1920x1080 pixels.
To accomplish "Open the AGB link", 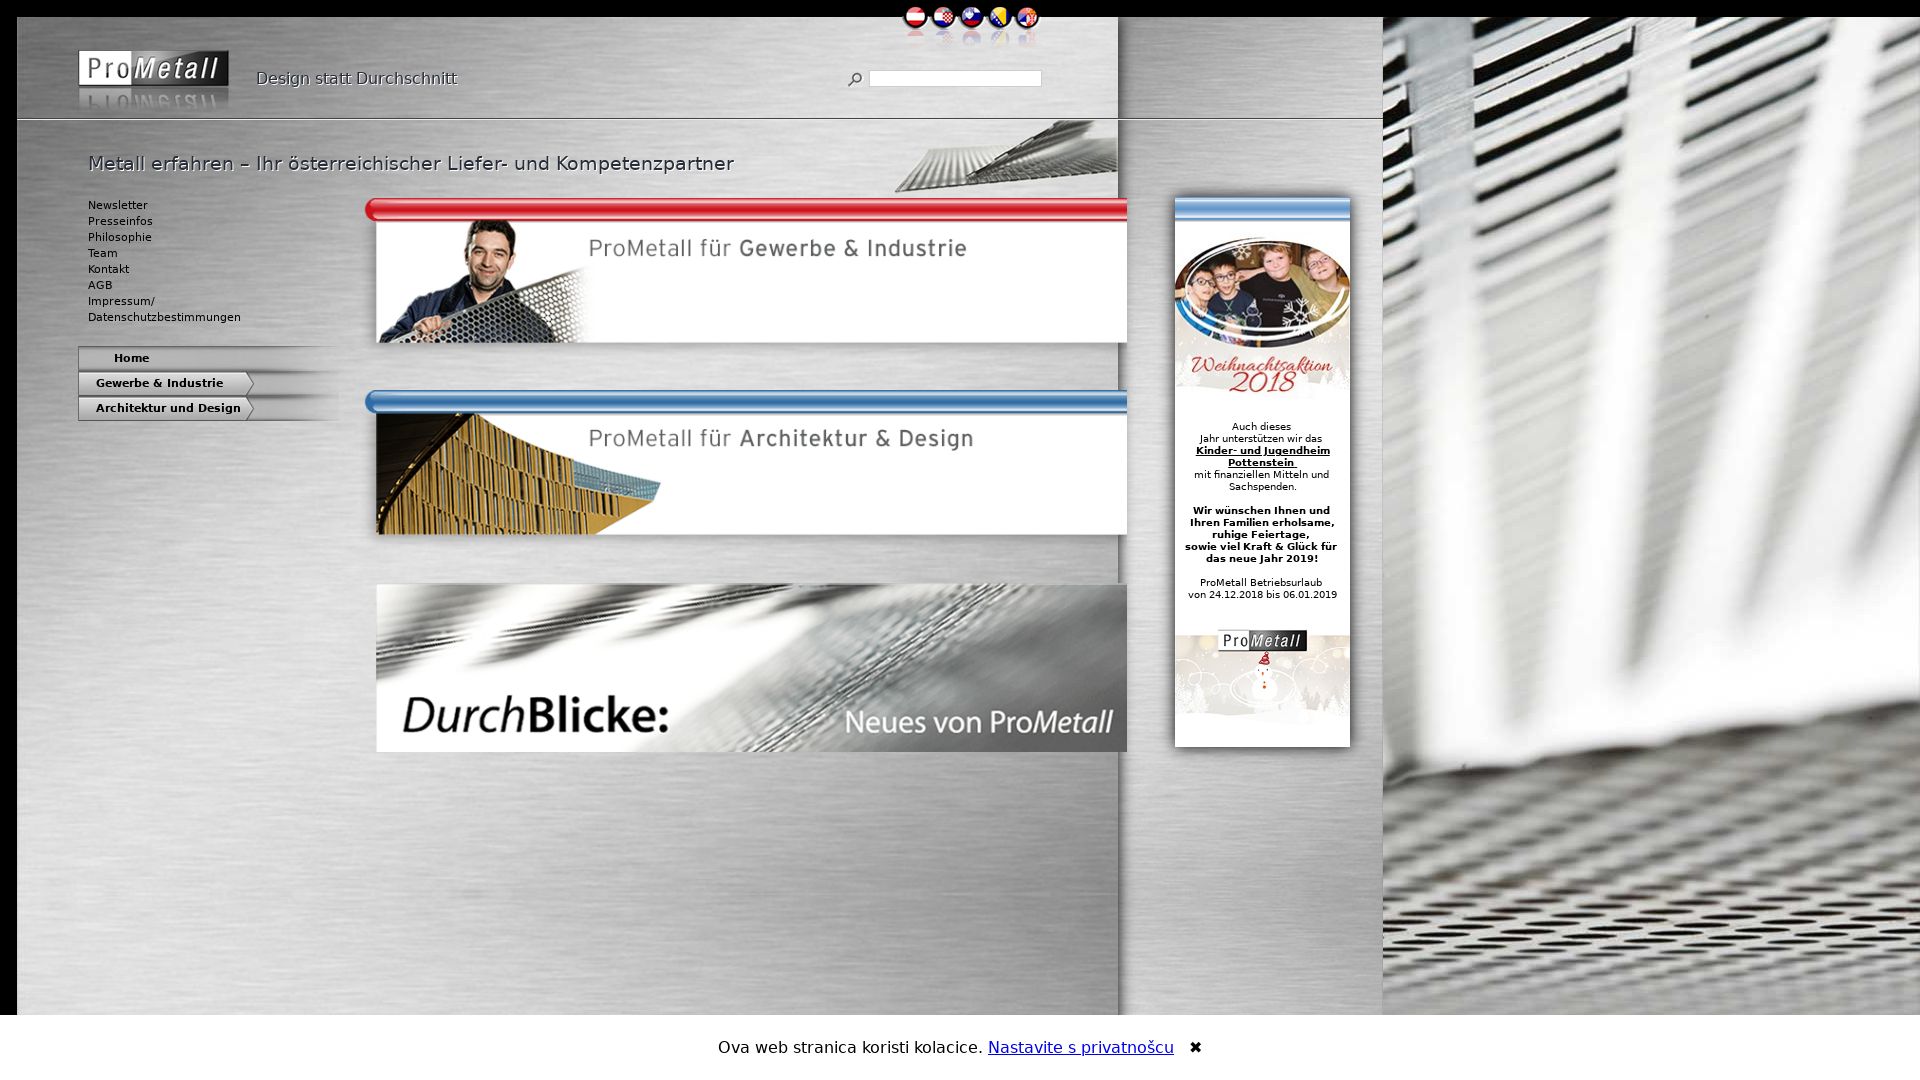I will [x=100, y=285].
